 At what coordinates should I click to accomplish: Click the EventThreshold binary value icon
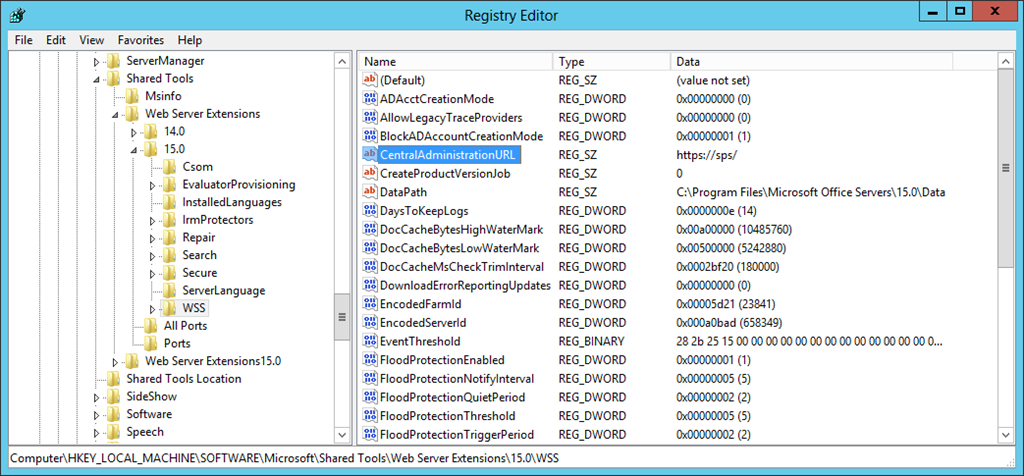click(x=370, y=341)
